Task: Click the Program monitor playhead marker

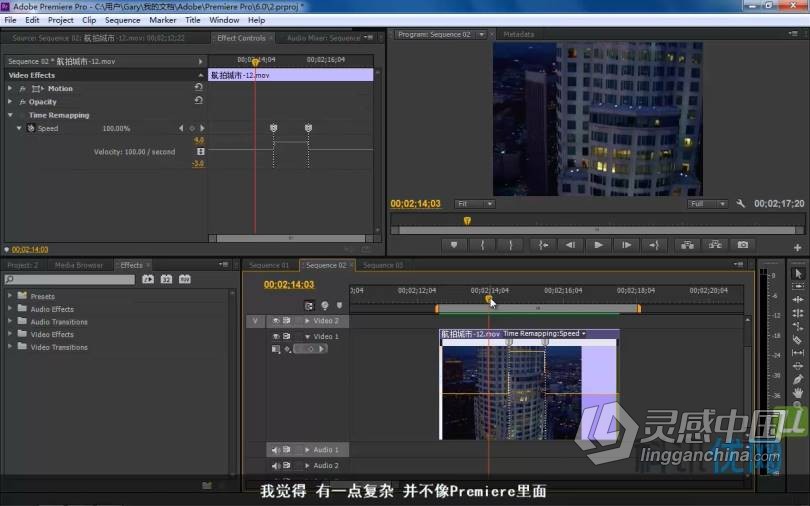Action: click(x=467, y=220)
